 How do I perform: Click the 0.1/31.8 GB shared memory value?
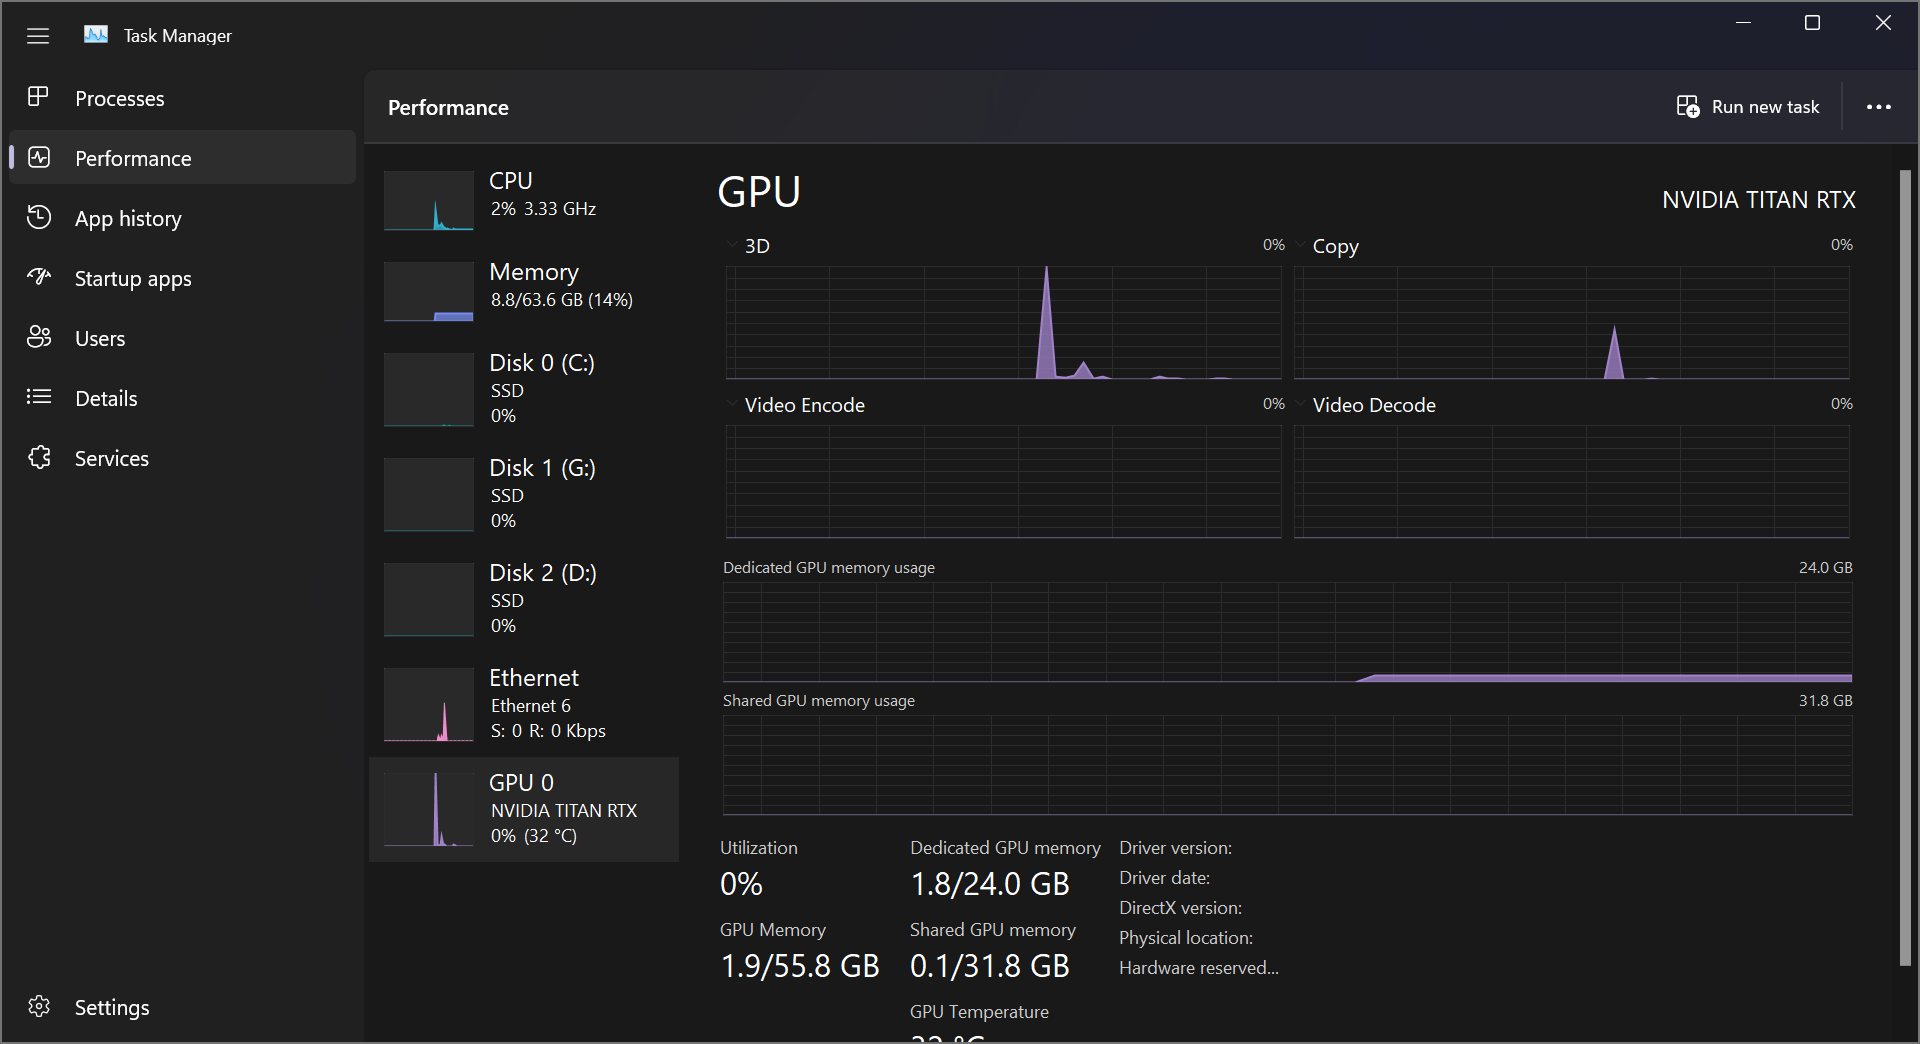tap(990, 966)
